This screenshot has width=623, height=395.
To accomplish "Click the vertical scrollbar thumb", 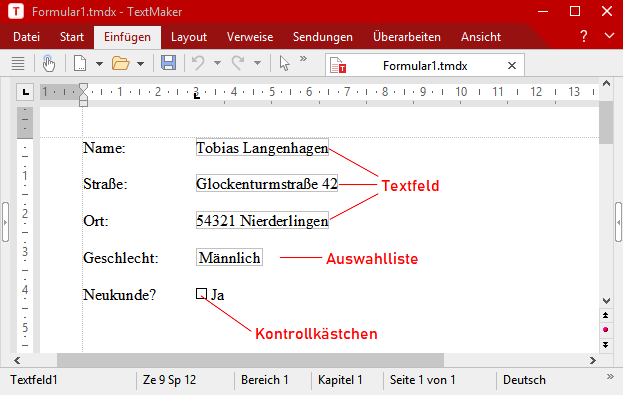I will click(x=606, y=122).
